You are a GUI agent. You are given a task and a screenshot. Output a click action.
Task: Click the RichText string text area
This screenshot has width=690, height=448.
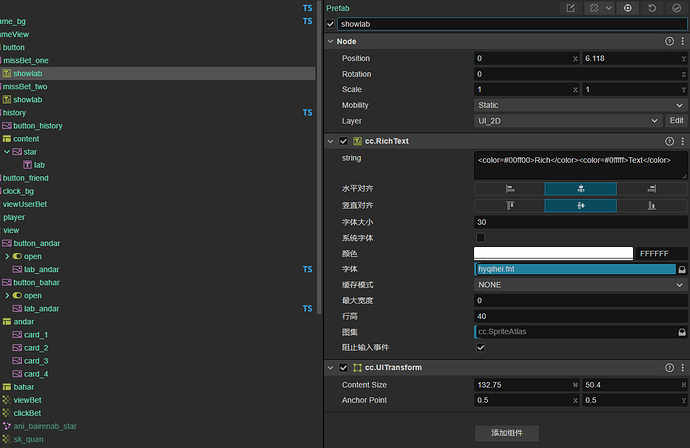pyautogui.click(x=580, y=165)
